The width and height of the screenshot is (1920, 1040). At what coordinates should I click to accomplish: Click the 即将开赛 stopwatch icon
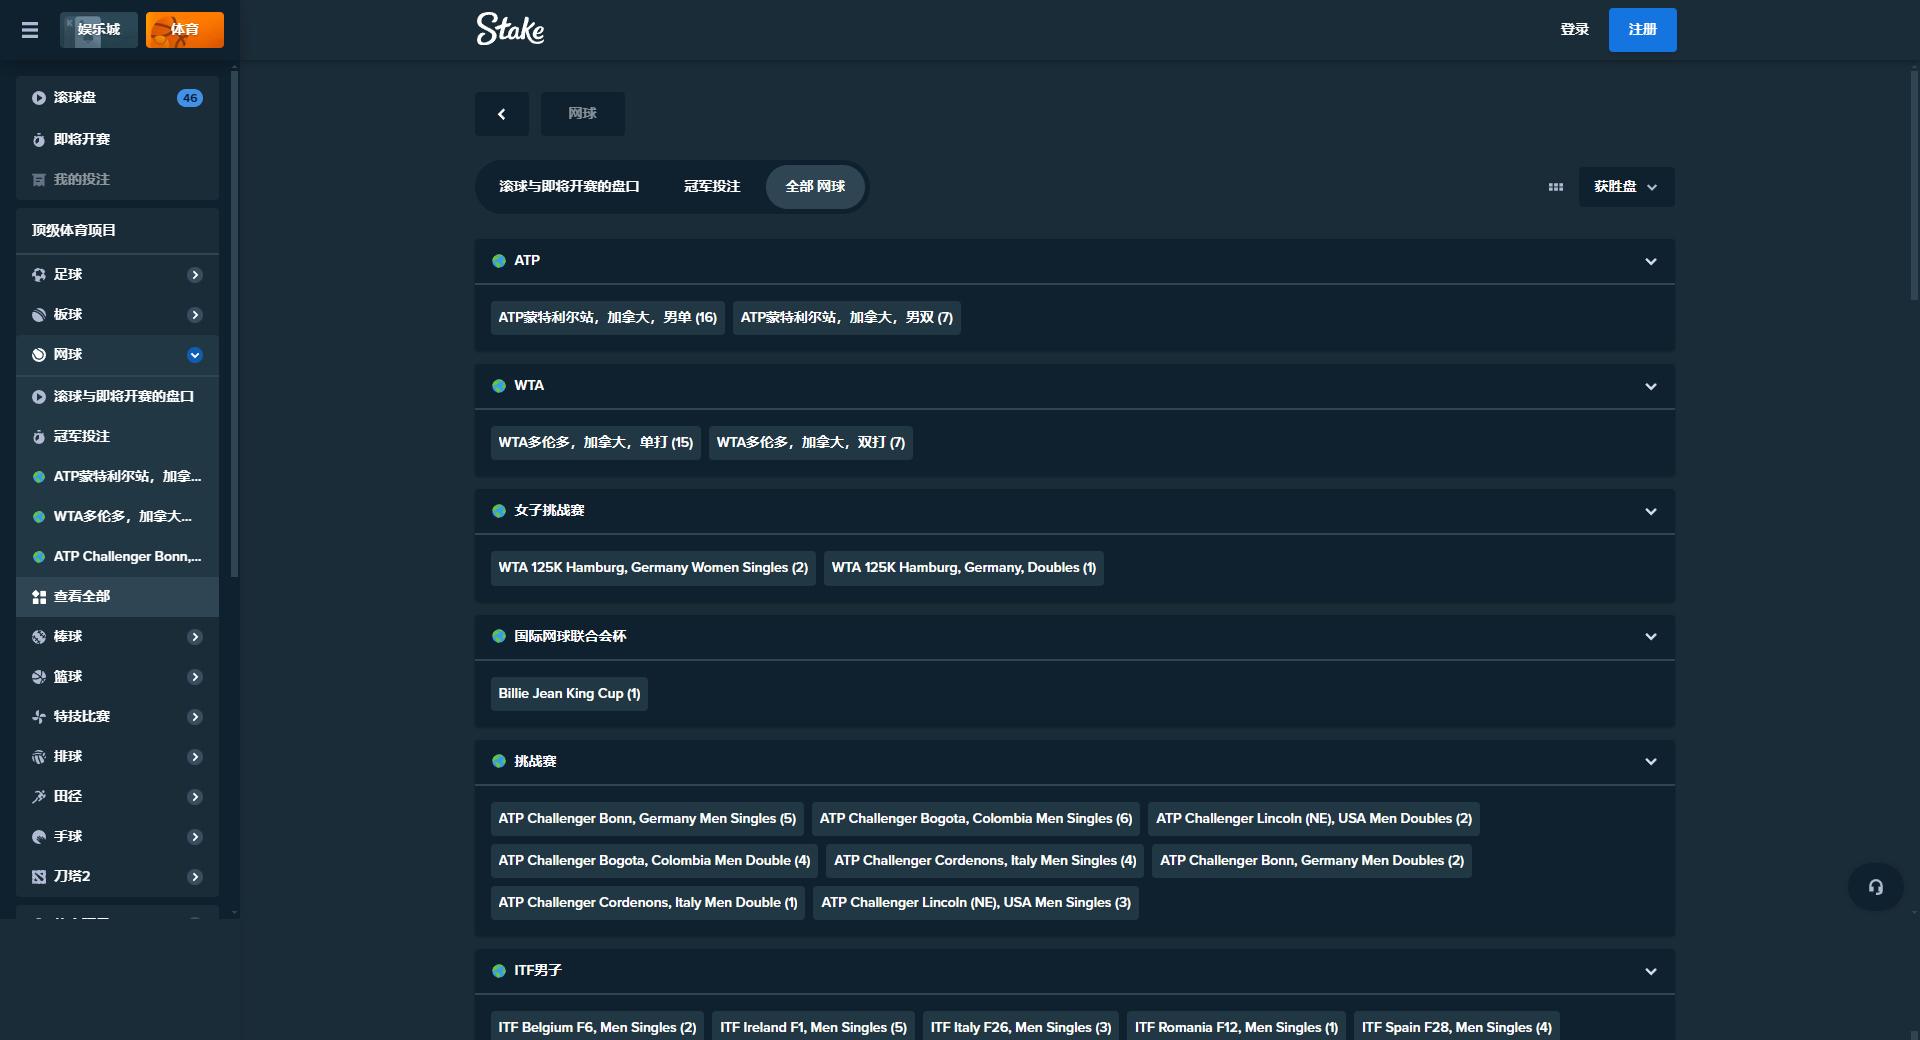coord(39,140)
